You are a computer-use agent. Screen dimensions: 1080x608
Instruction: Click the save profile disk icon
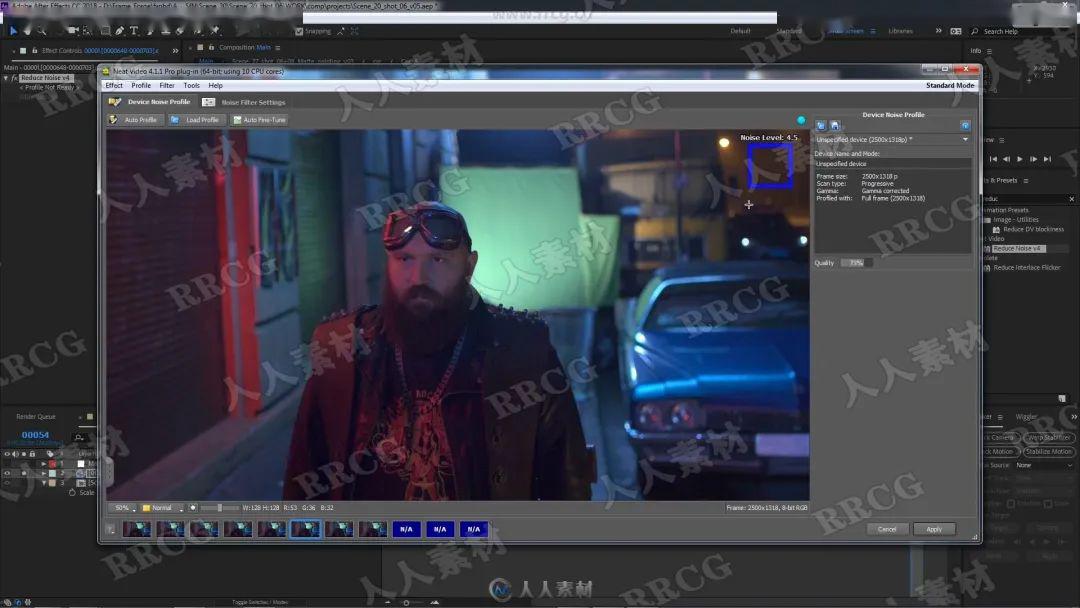click(835, 125)
